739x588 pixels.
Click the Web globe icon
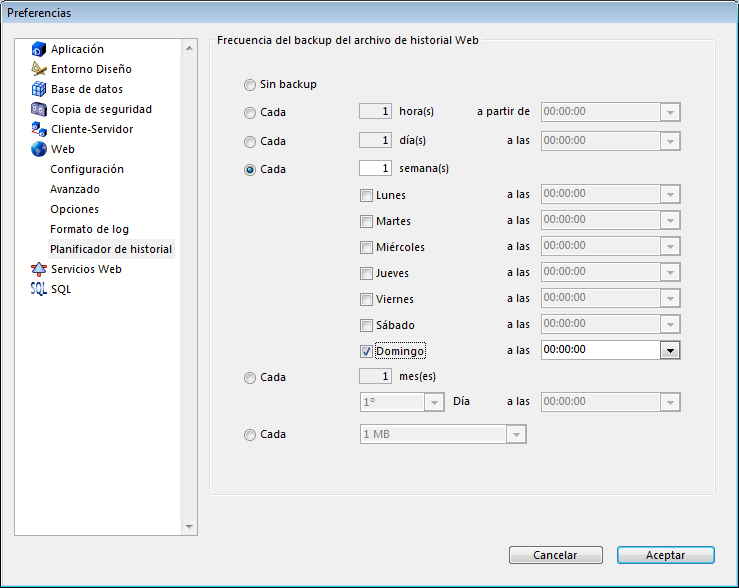pos(39,149)
